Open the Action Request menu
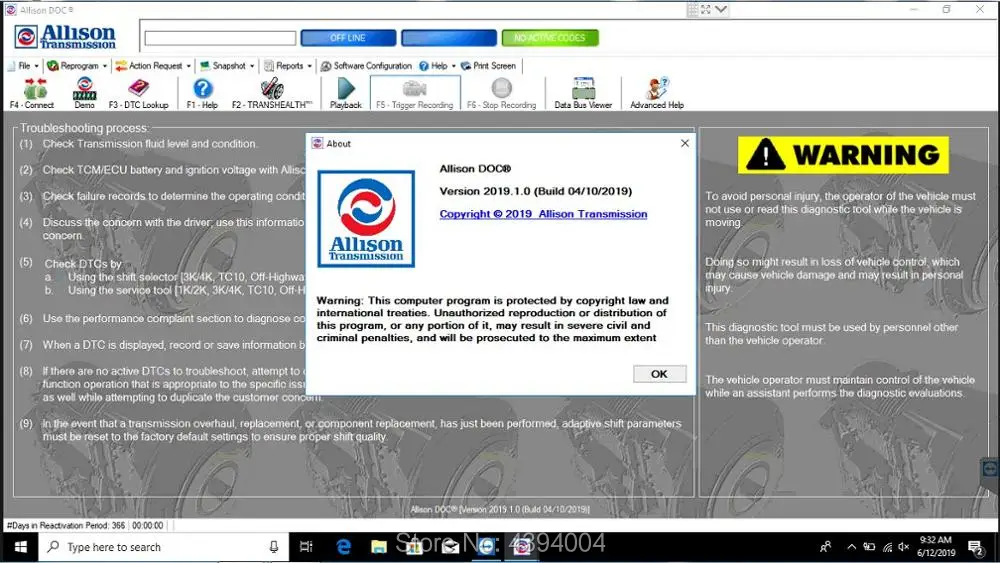This screenshot has width=1000, height=563. [x=153, y=66]
